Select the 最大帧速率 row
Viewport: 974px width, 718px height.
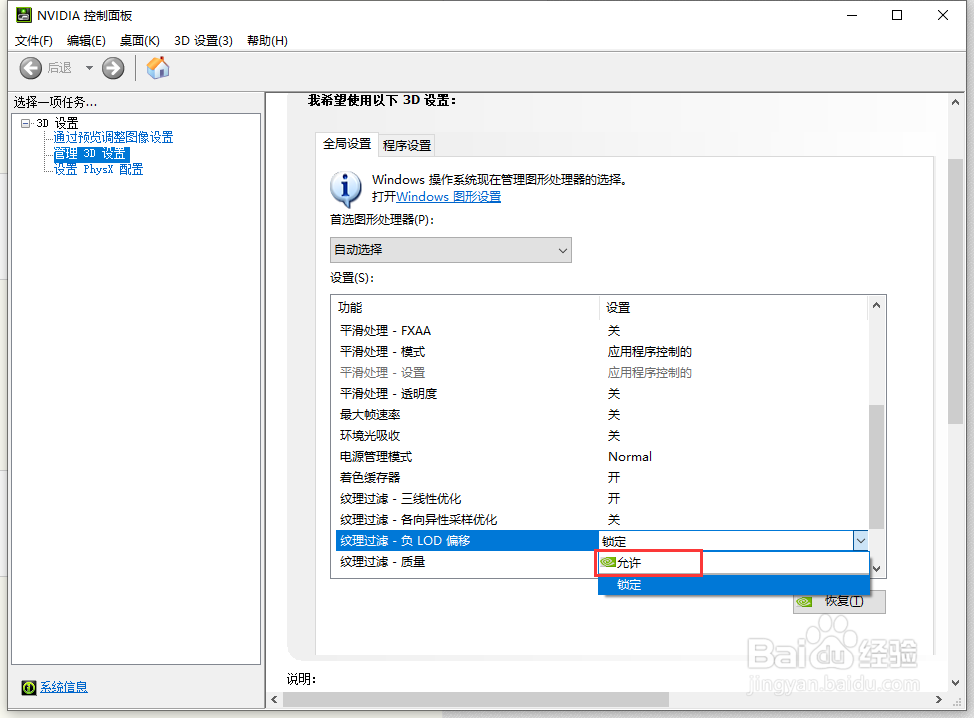(x=601, y=414)
